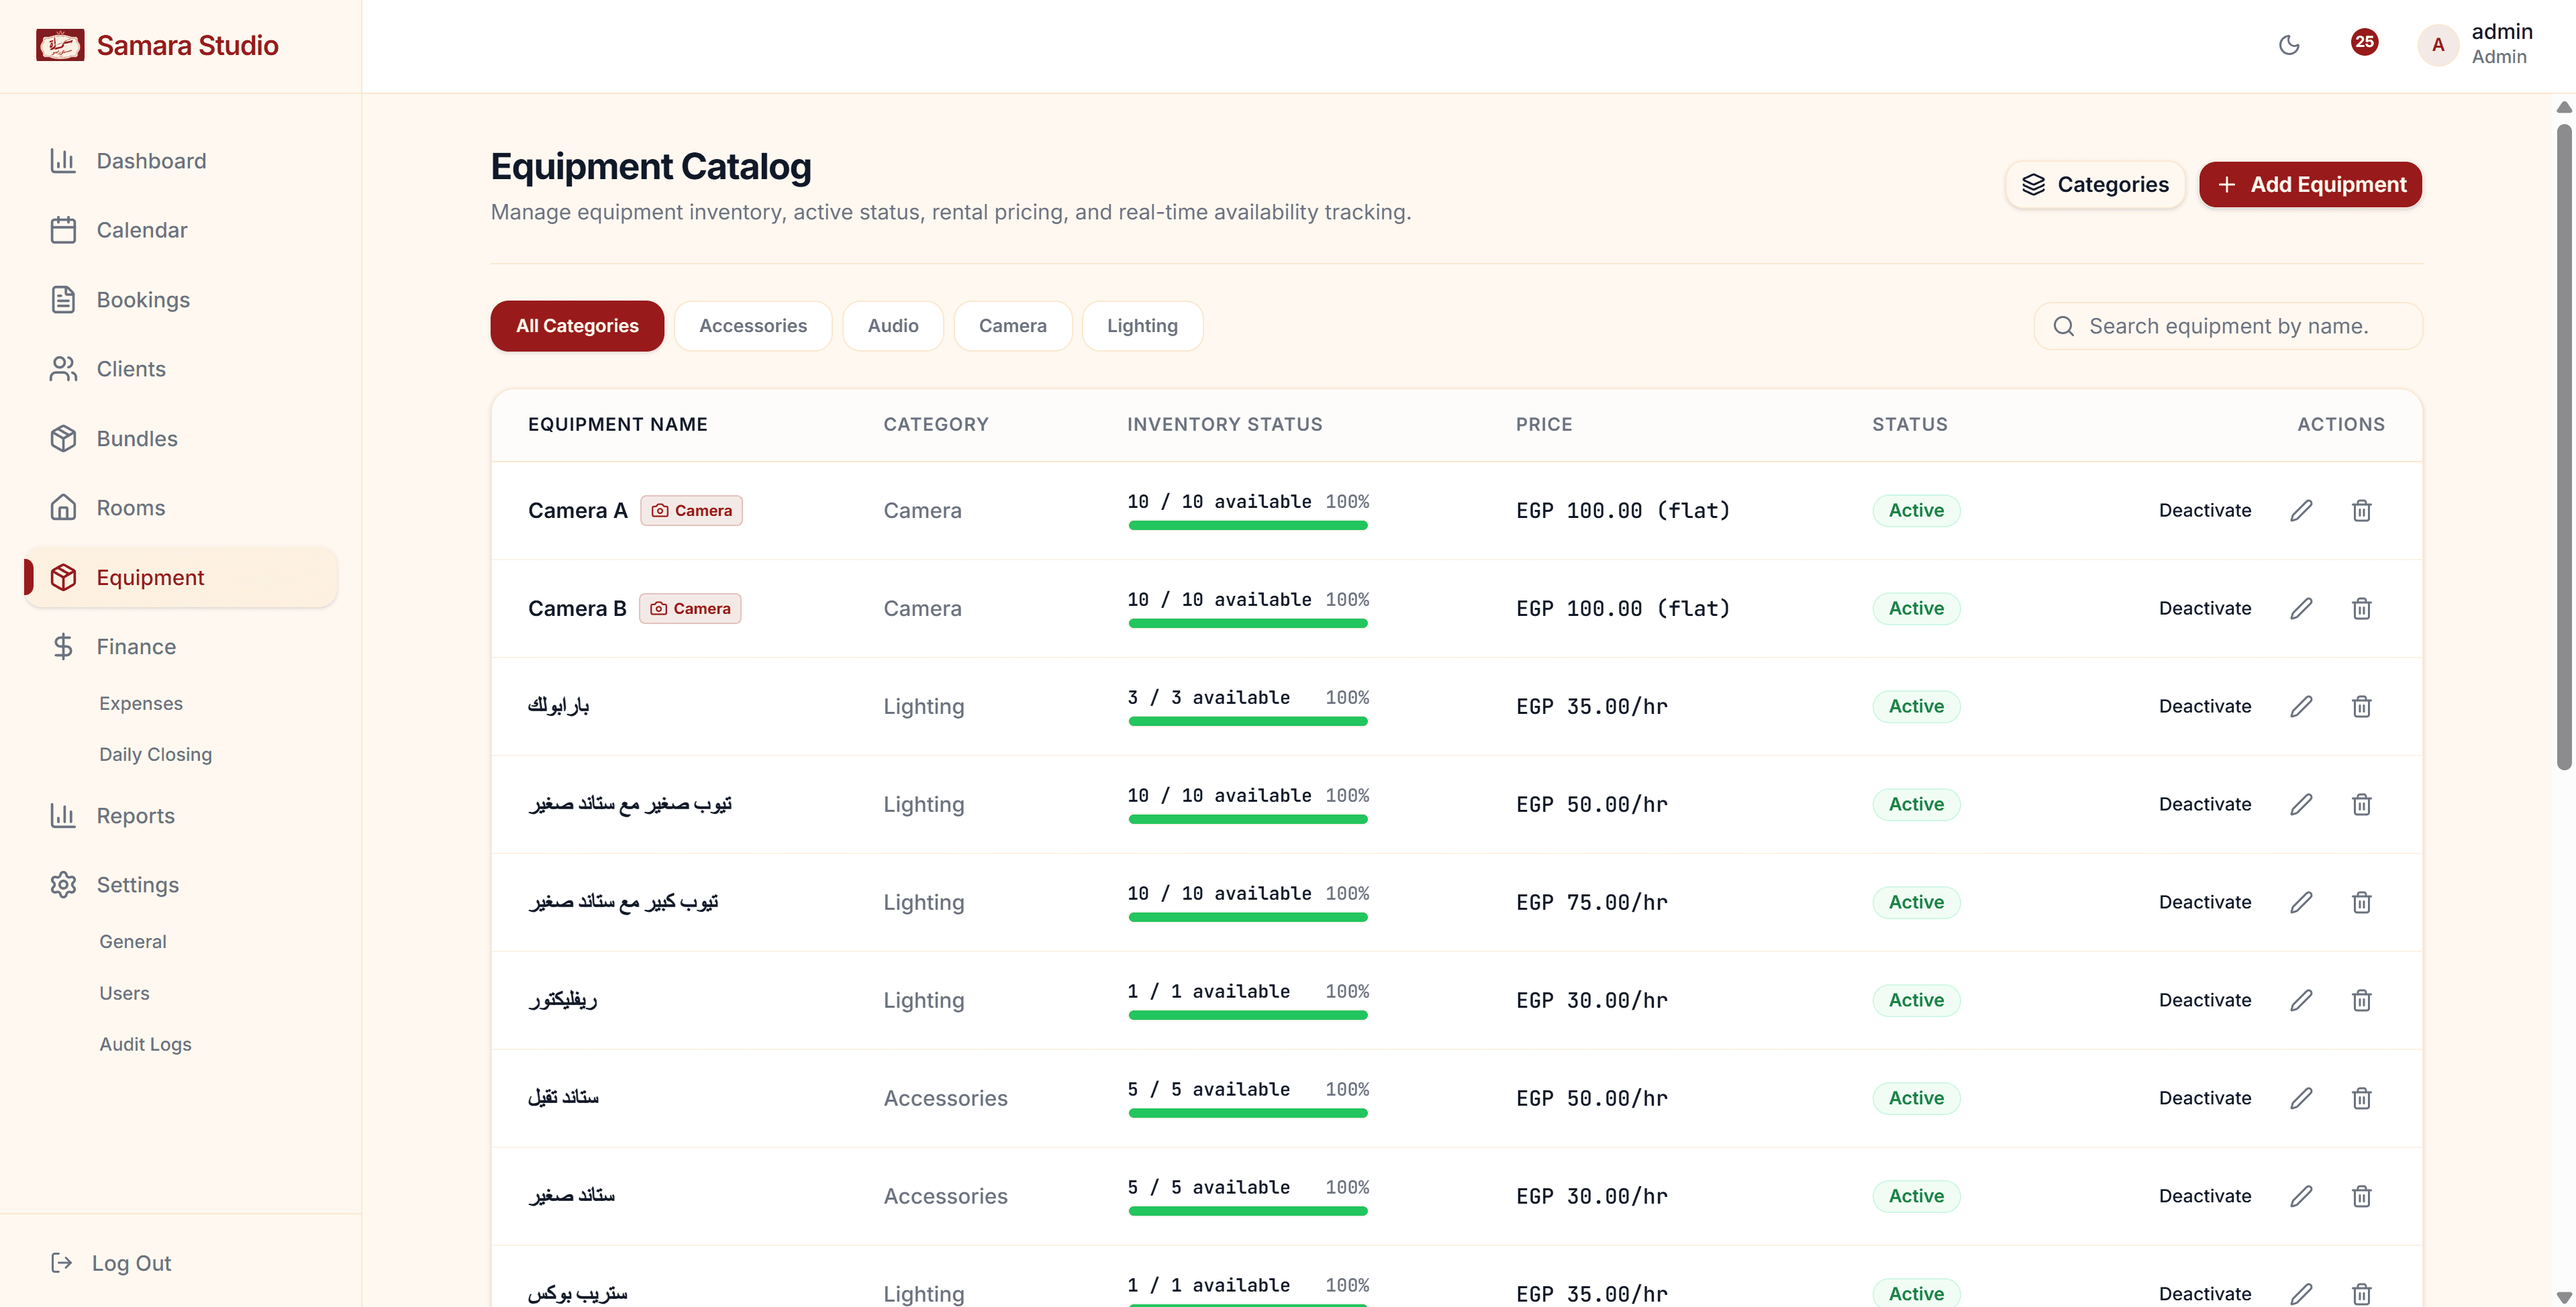The width and height of the screenshot is (2576, 1307).
Task: Delete Camera B with trash icon
Action: pyautogui.click(x=2361, y=609)
